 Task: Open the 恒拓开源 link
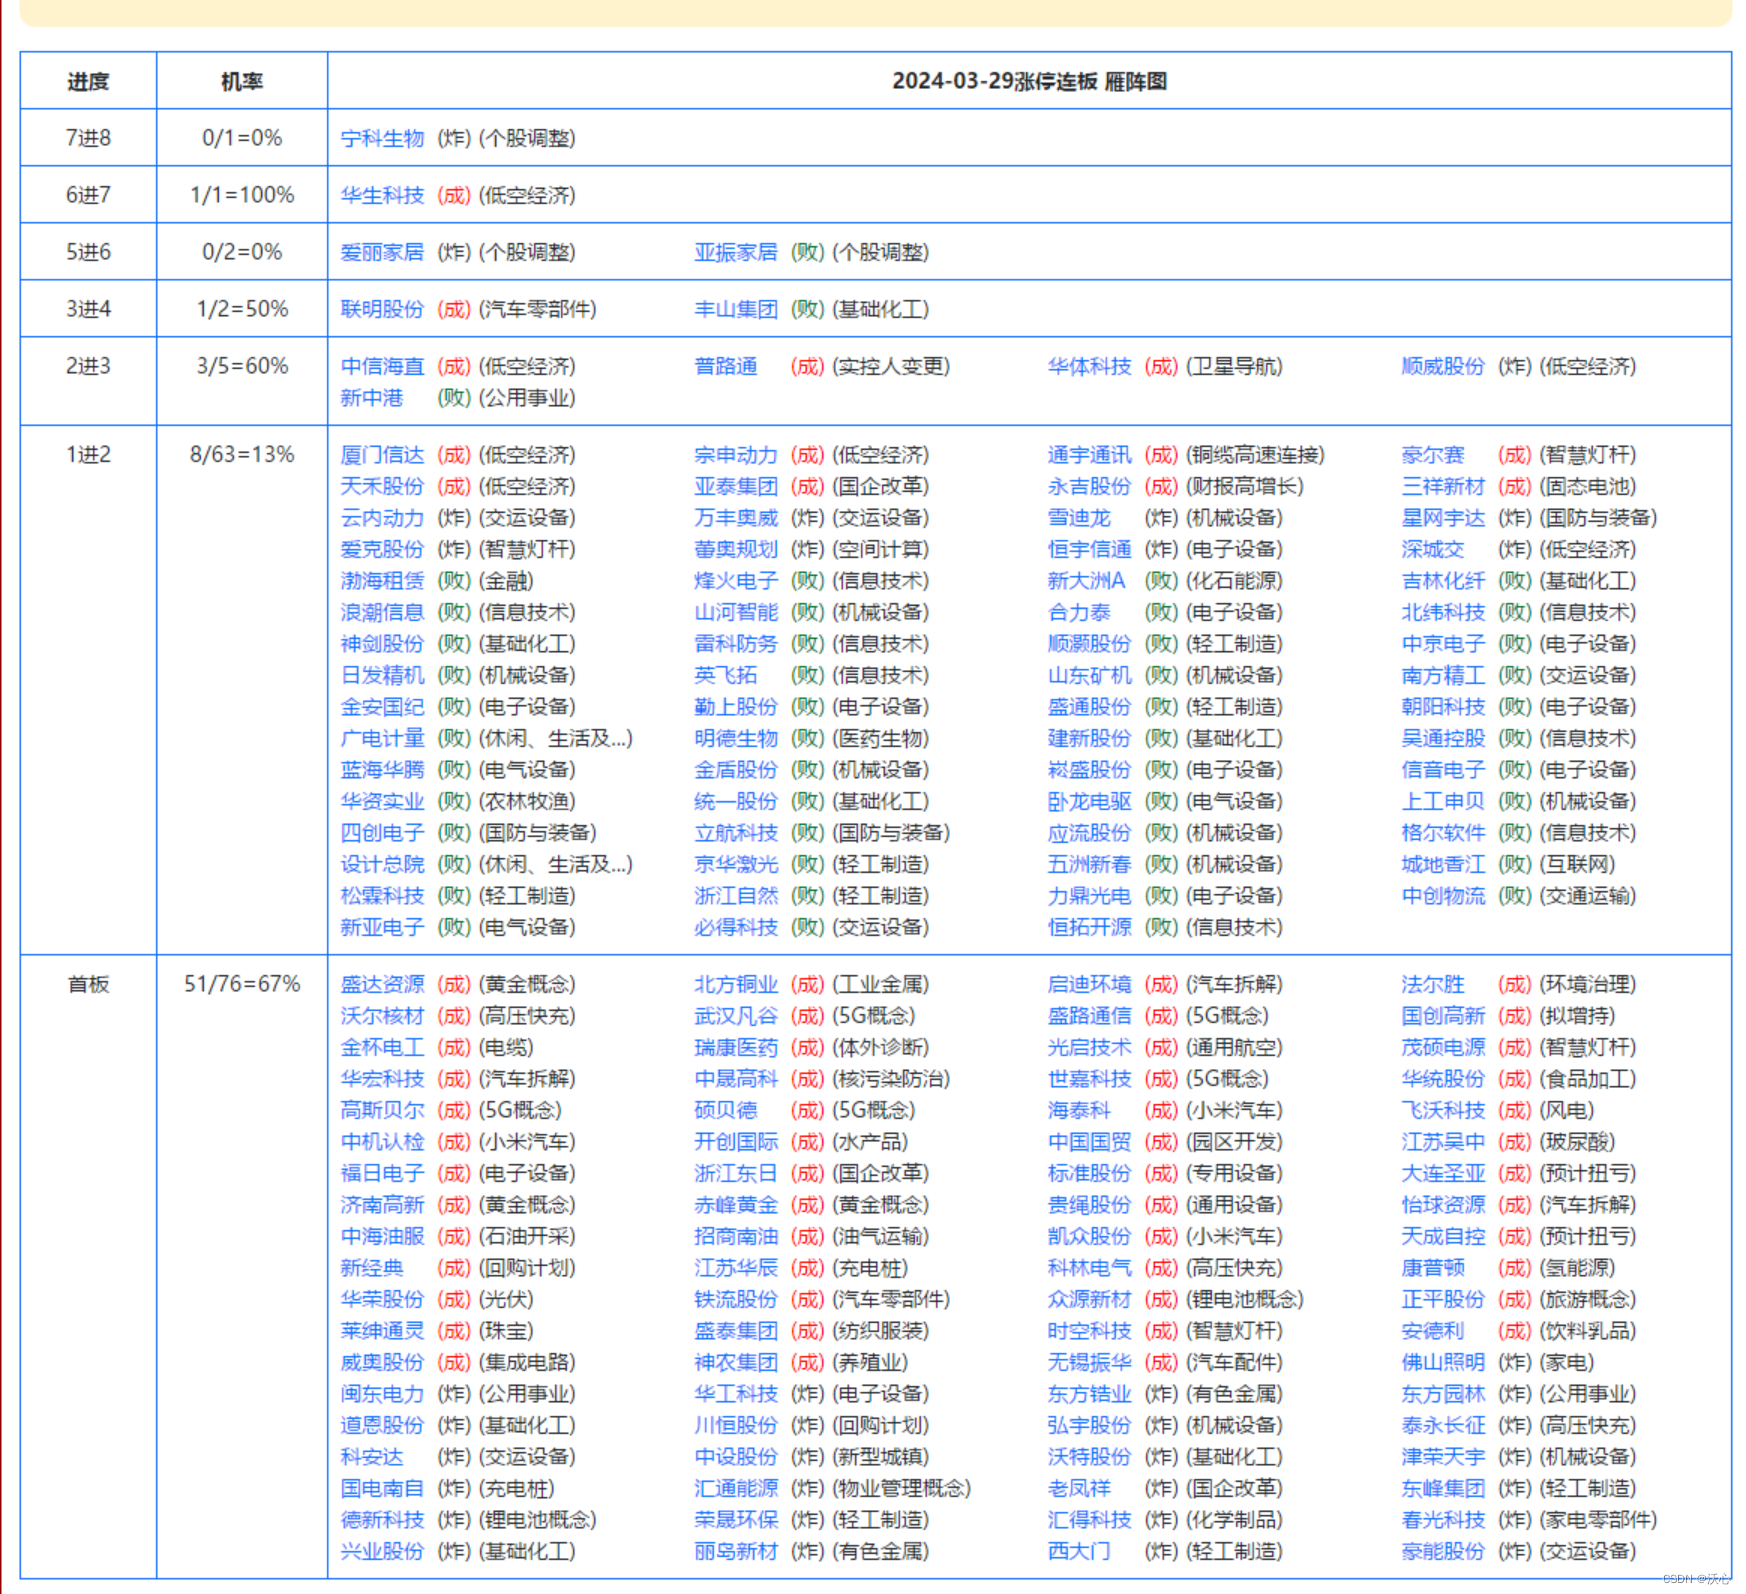pyautogui.click(x=1089, y=927)
